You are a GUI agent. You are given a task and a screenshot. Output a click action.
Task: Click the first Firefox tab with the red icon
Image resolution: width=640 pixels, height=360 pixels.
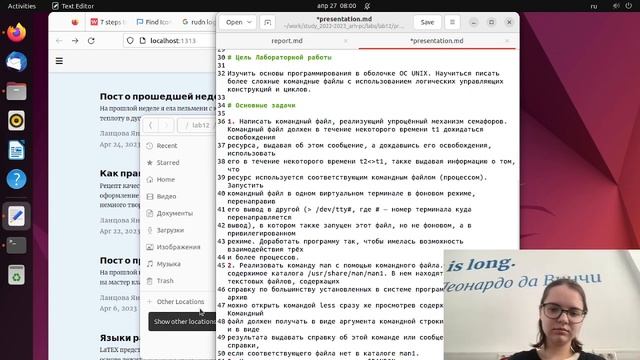tap(75, 22)
